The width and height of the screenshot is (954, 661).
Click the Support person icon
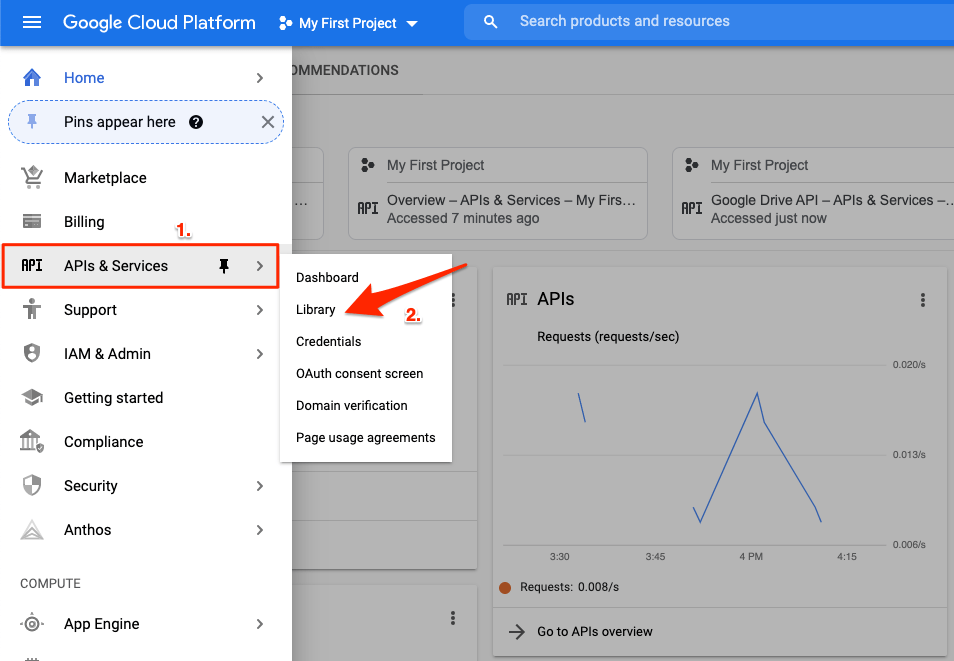pyautogui.click(x=32, y=309)
